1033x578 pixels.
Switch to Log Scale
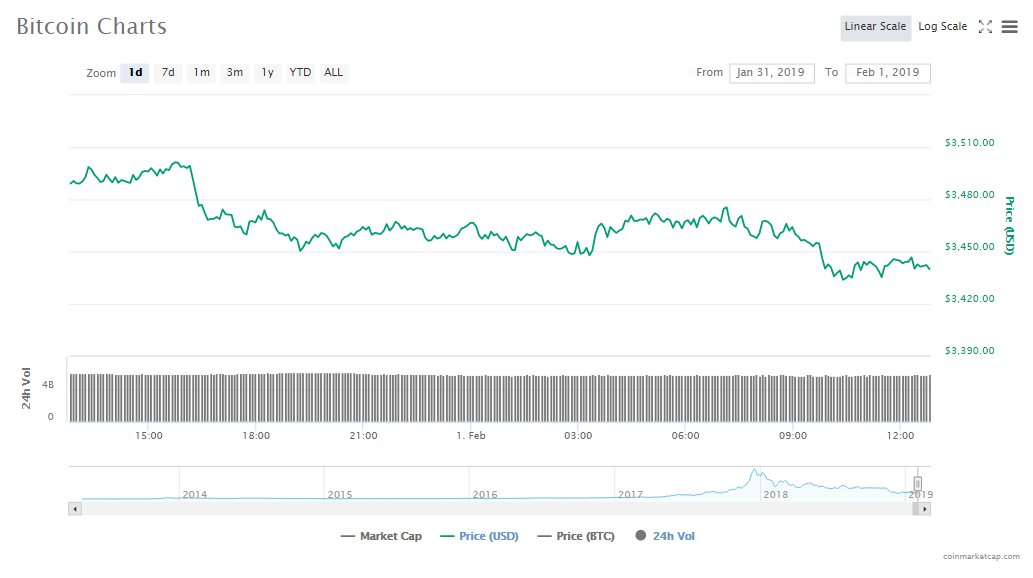pyautogui.click(x=942, y=27)
